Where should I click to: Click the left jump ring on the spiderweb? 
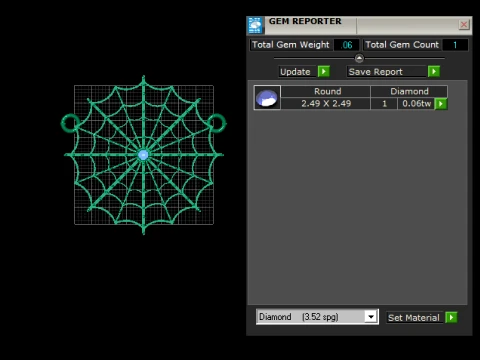pyautogui.click(x=70, y=123)
